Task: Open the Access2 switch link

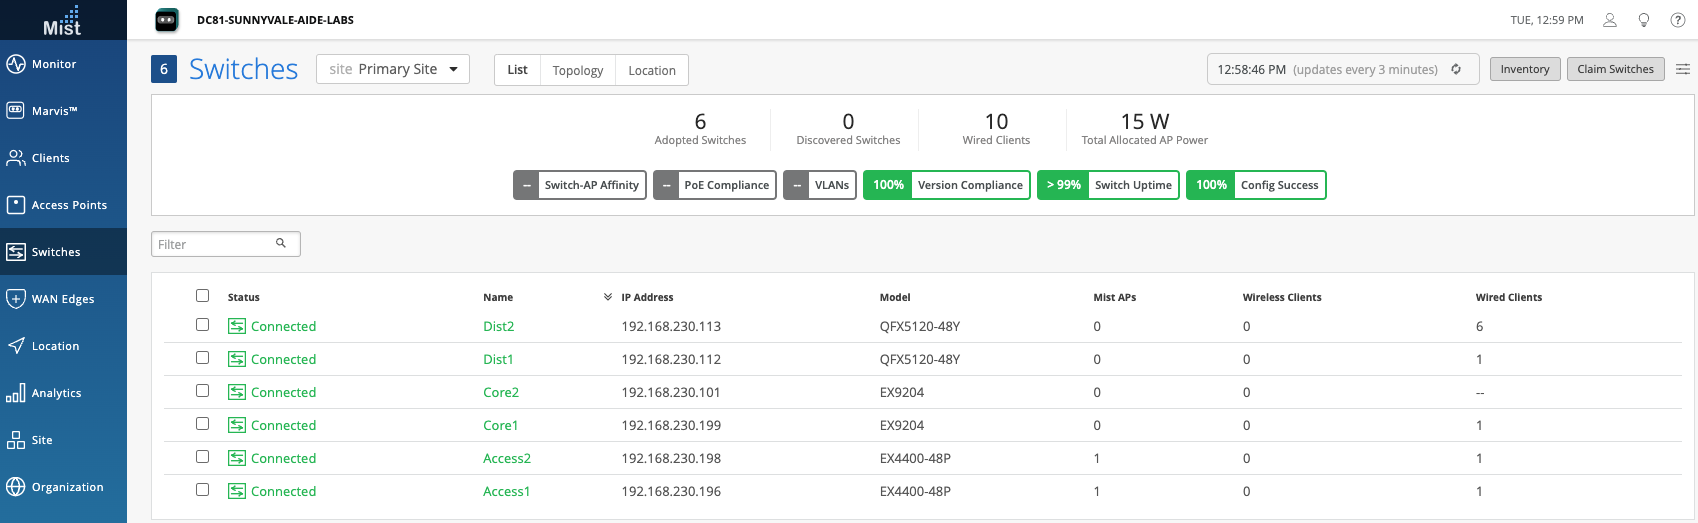Action: pyautogui.click(x=506, y=458)
